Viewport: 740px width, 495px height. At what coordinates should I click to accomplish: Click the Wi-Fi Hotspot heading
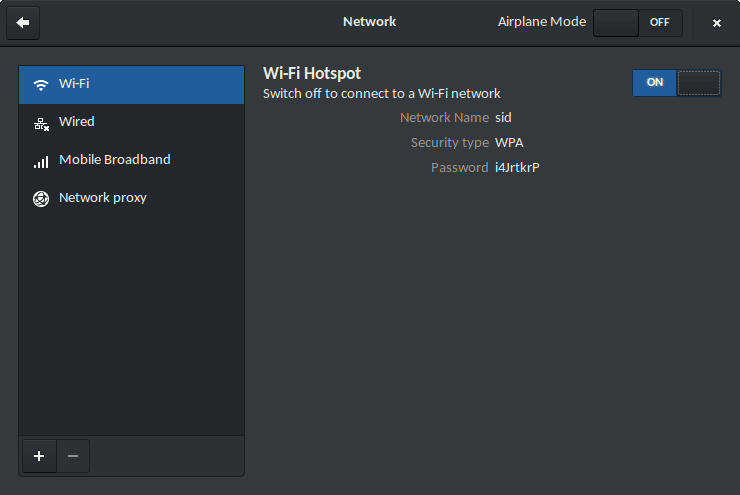click(312, 73)
